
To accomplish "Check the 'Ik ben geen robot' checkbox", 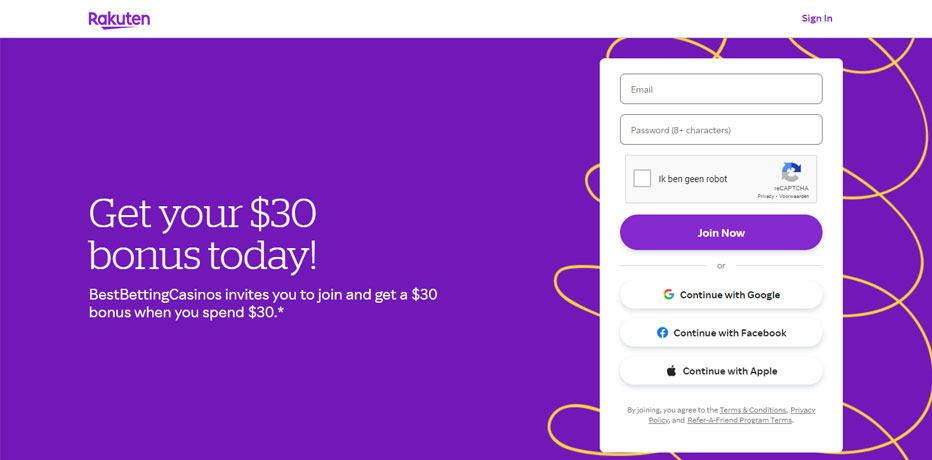I will (x=642, y=178).
